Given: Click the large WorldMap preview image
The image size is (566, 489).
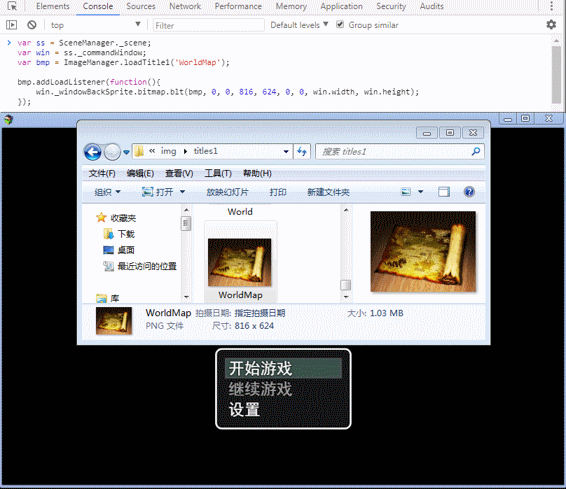Looking at the screenshot, I should click(423, 252).
